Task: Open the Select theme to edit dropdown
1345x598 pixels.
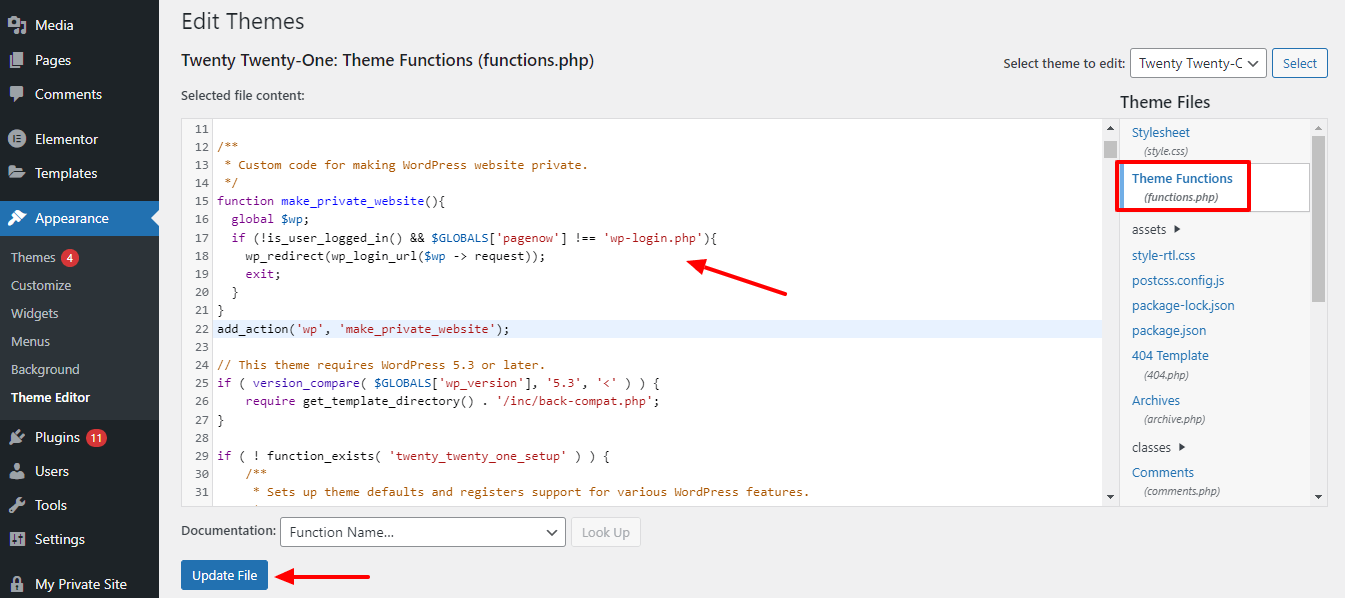Action: tap(1199, 63)
